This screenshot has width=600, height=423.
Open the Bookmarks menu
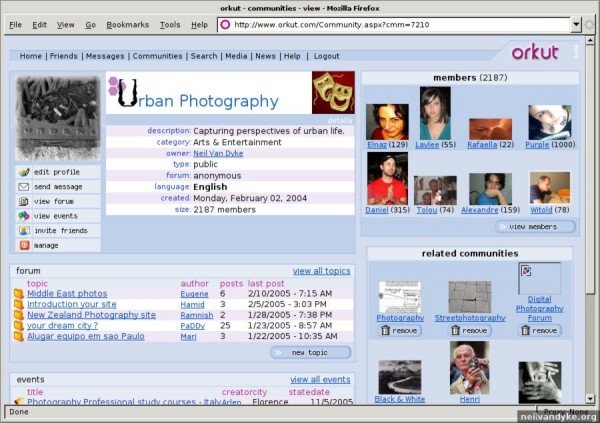[x=127, y=24]
